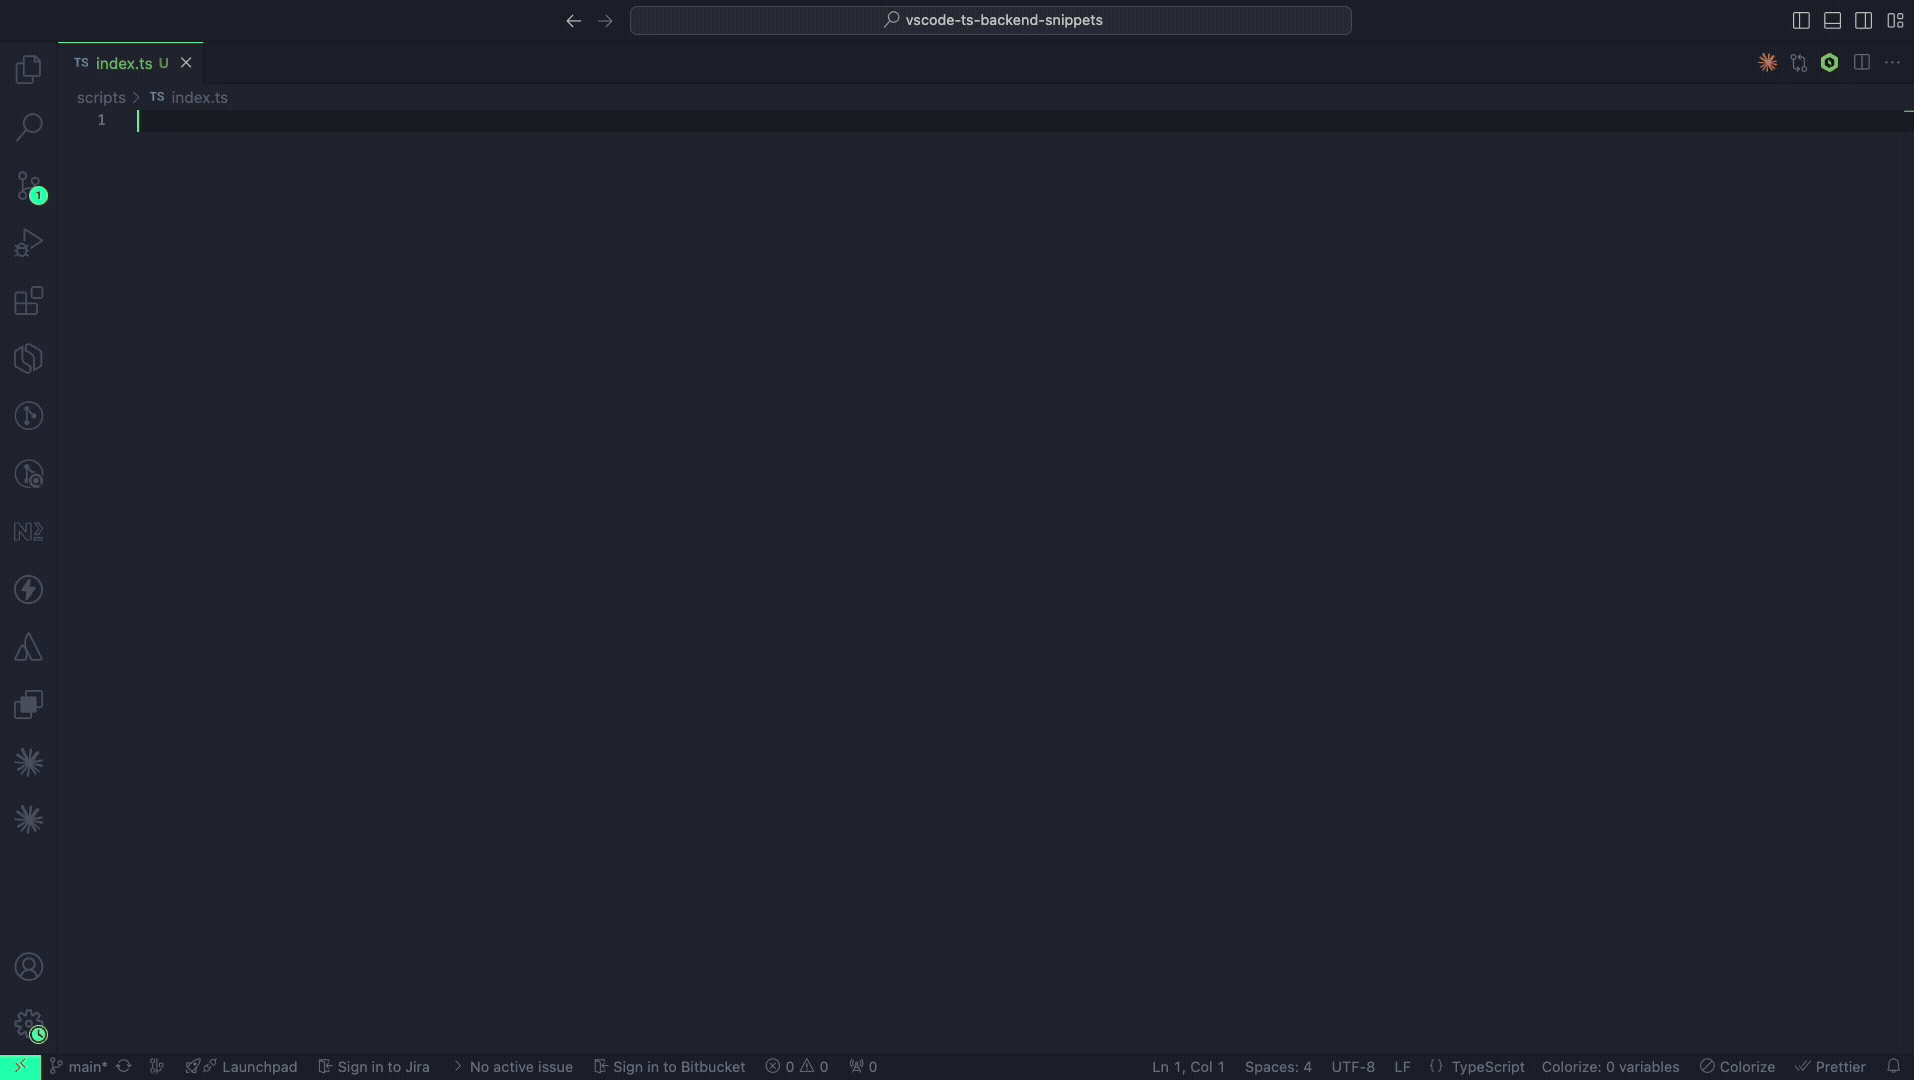The height and width of the screenshot is (1080, 1914).
Task: Synchronize changes with the sync icon
Action: [124, 1067]
